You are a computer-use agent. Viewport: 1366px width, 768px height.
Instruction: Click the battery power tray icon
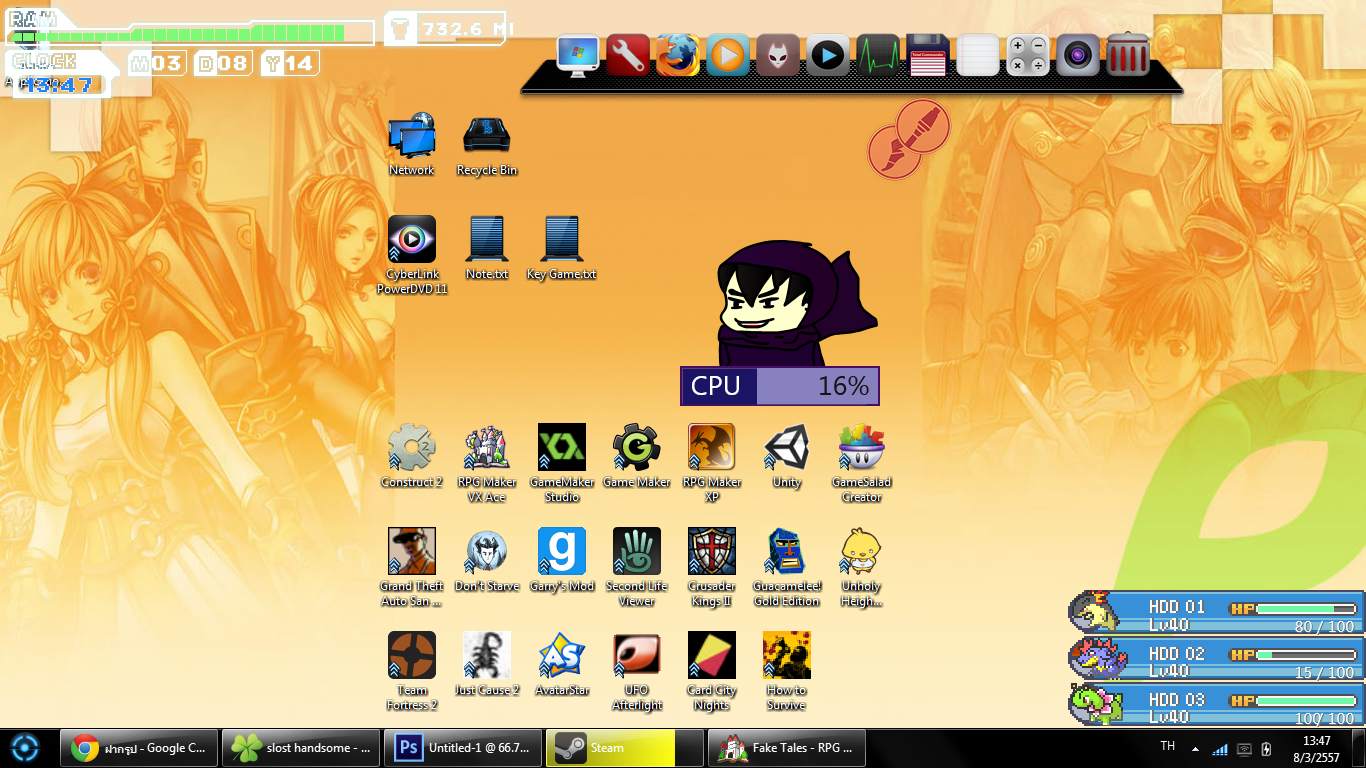(1267, 749)
